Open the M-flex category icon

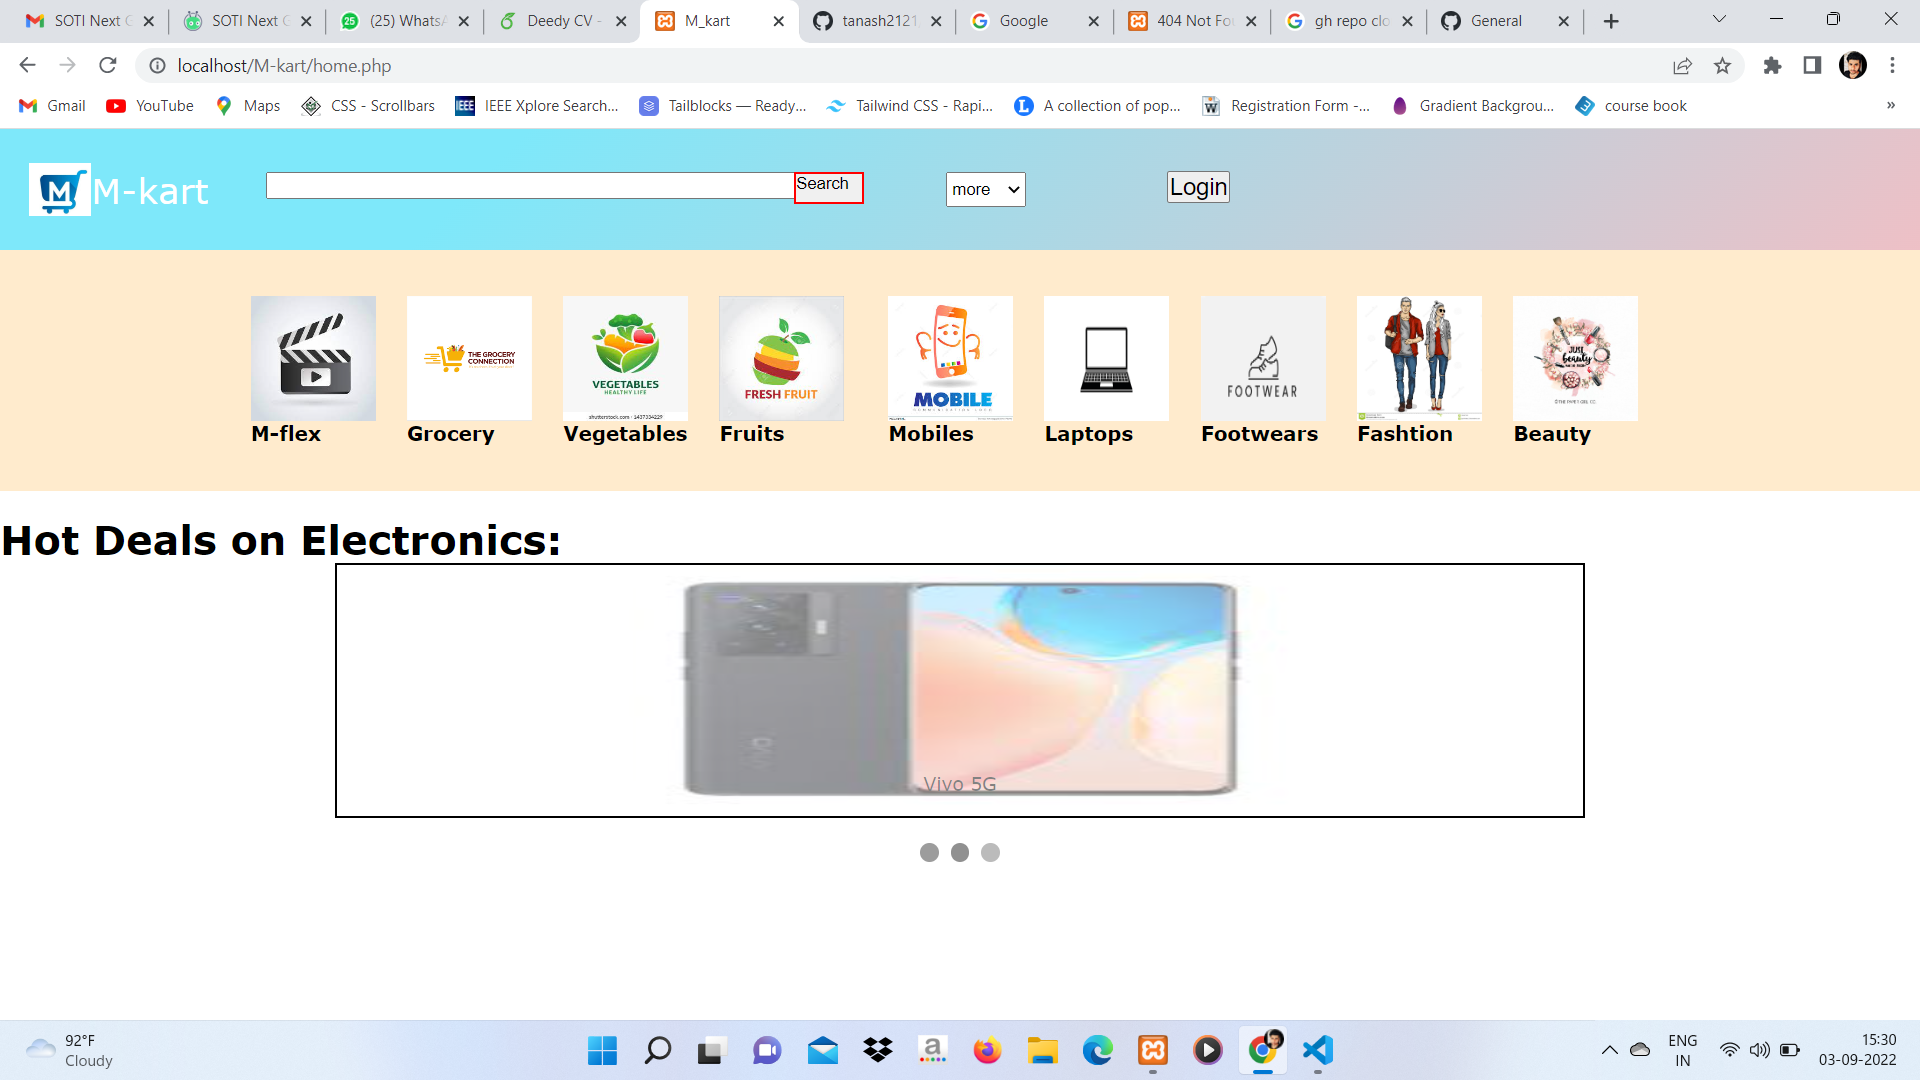[x=313, y=358]
